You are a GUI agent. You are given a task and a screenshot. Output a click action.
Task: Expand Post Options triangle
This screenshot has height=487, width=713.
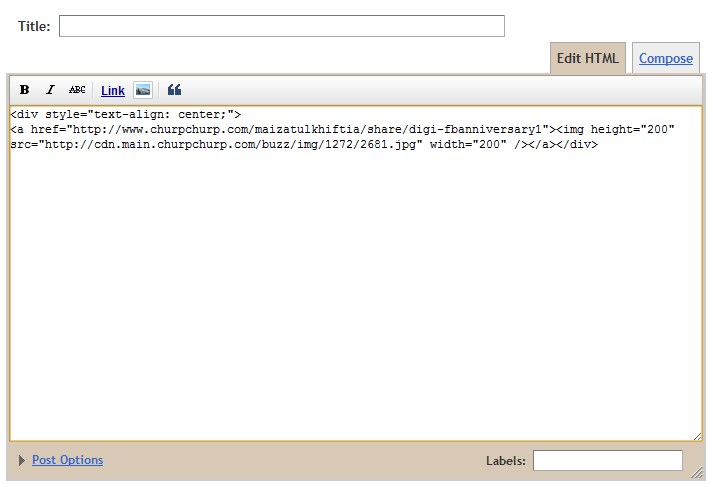[21, 461]
